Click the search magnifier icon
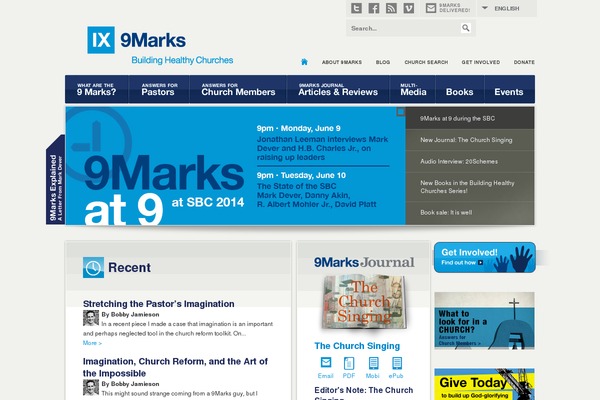The width and height of the screenshot is (600, 400). (x=466, y=28)
